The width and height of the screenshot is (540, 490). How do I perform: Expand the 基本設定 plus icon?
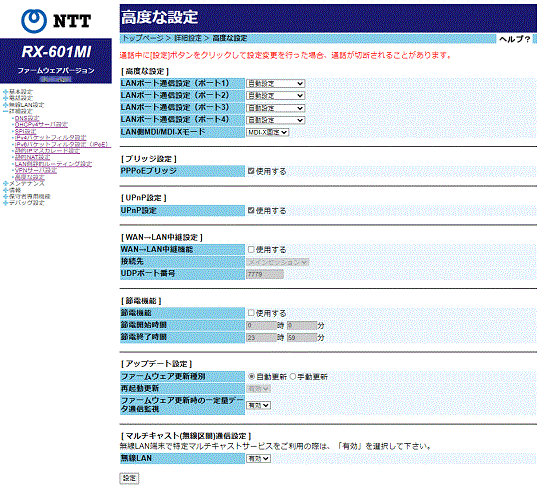(5, 92)
